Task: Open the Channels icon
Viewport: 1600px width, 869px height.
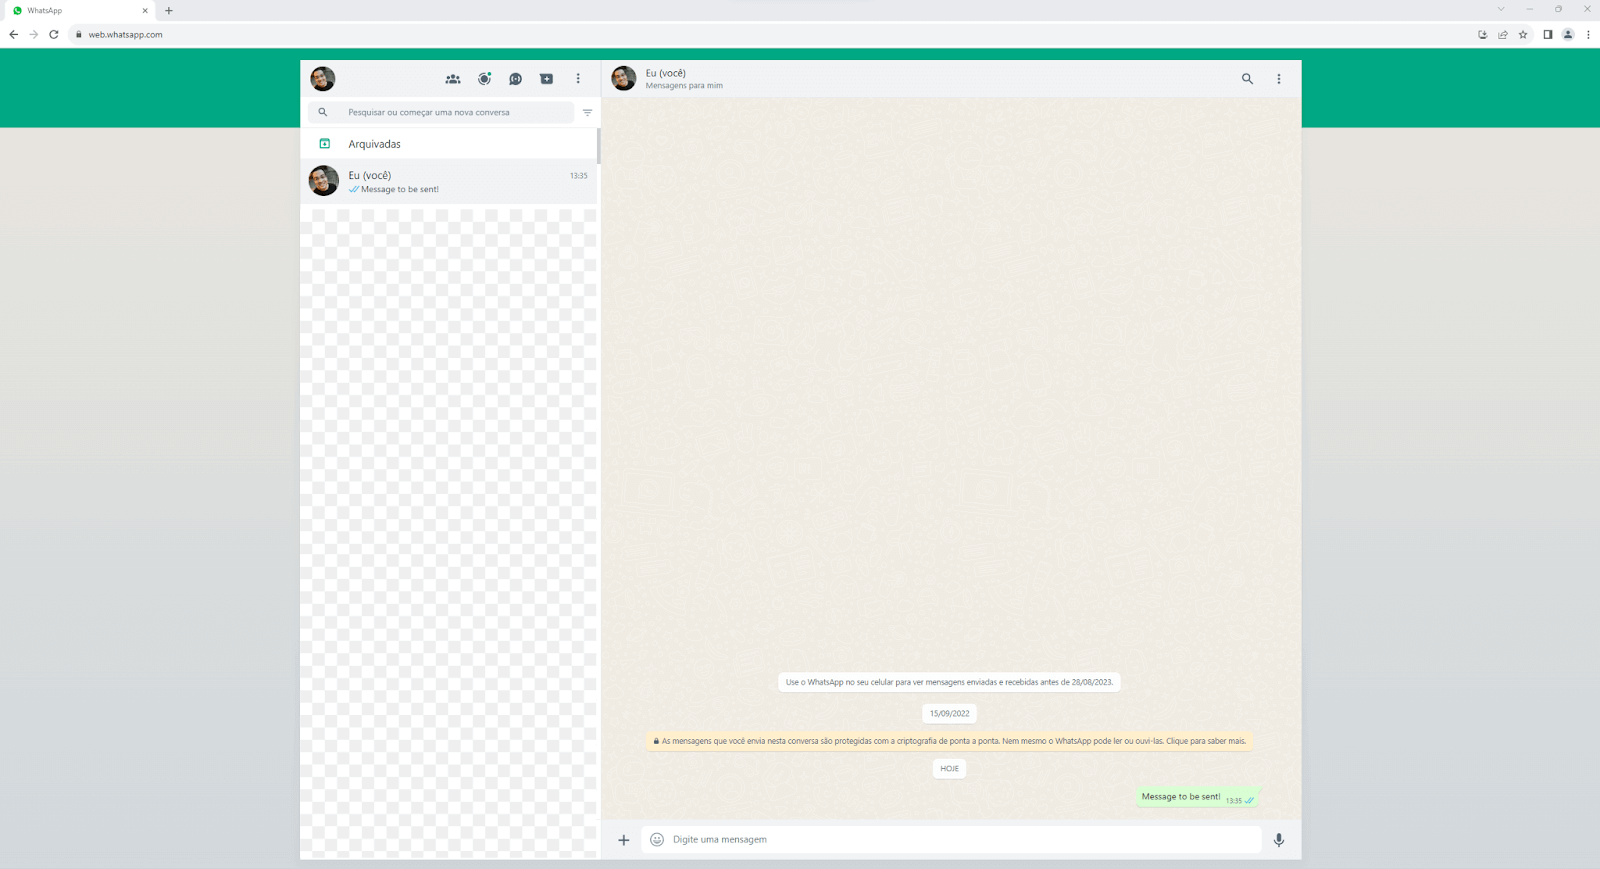Action: point(515,79)
